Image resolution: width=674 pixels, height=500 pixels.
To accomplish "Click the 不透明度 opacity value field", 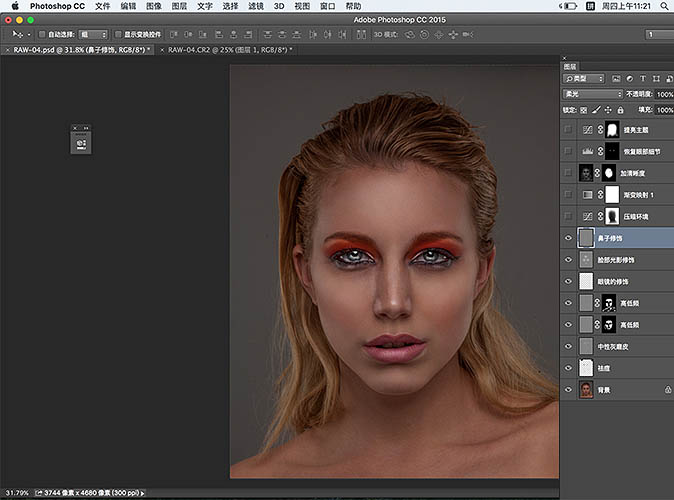I will [664, 94].
